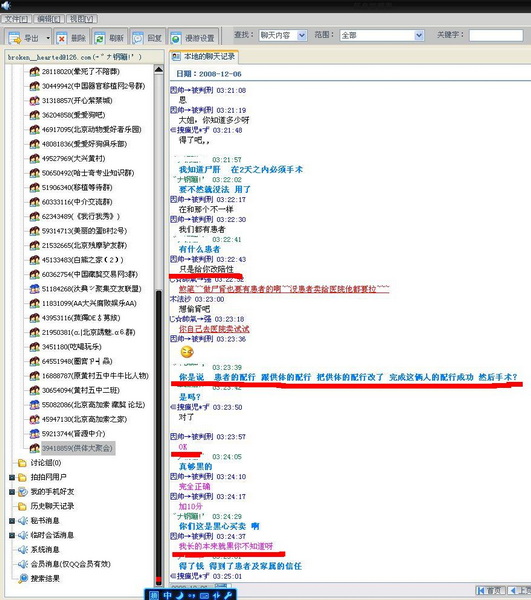
Task: Click the group icon beside 31318857
Action: (x=34, y=101)
